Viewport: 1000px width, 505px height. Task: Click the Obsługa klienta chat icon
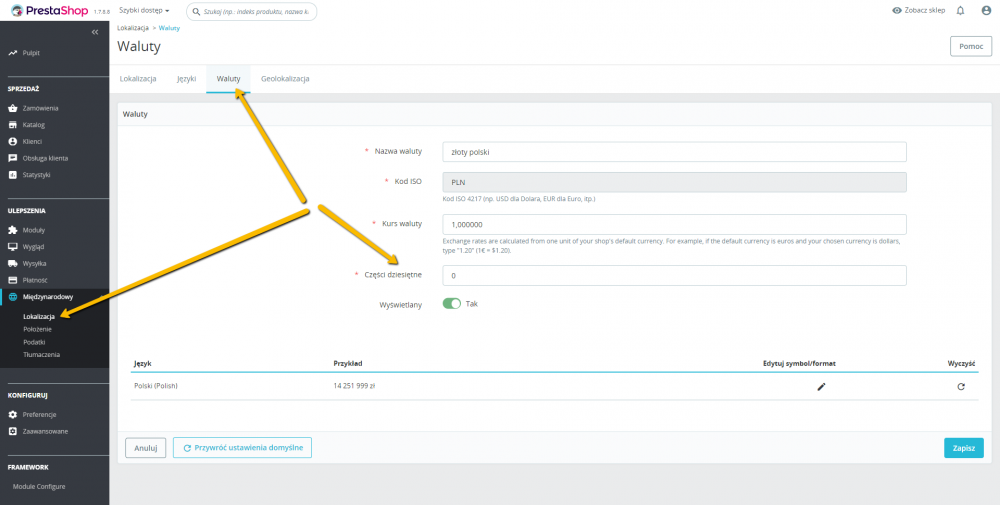(13, 158)
